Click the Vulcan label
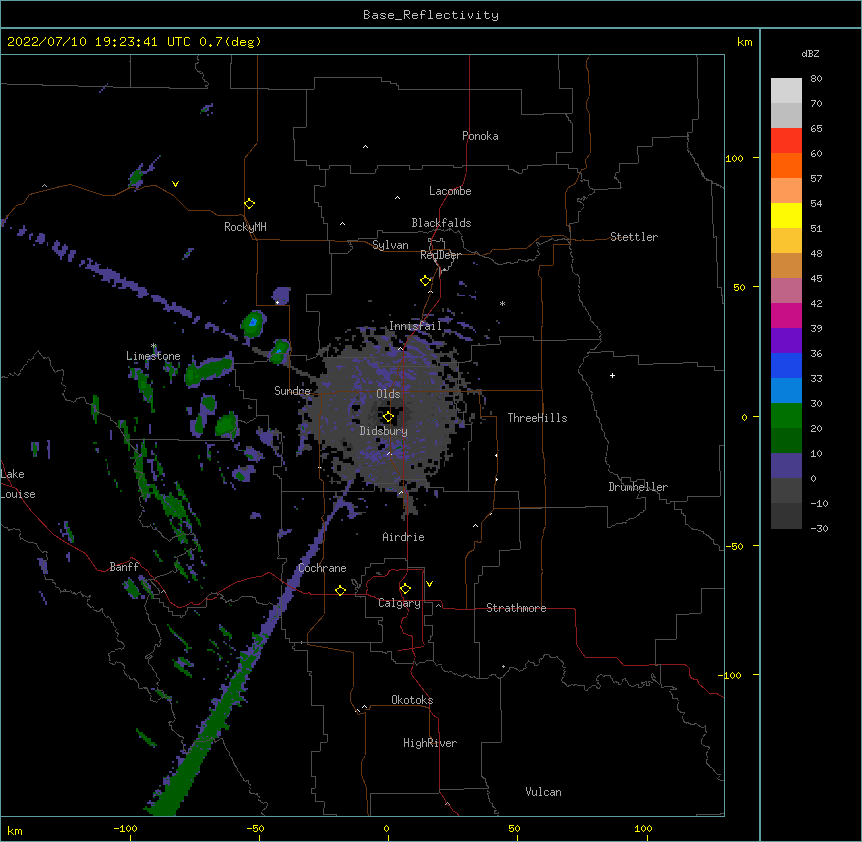The image size is (862, 842). (x=543, y=792)
